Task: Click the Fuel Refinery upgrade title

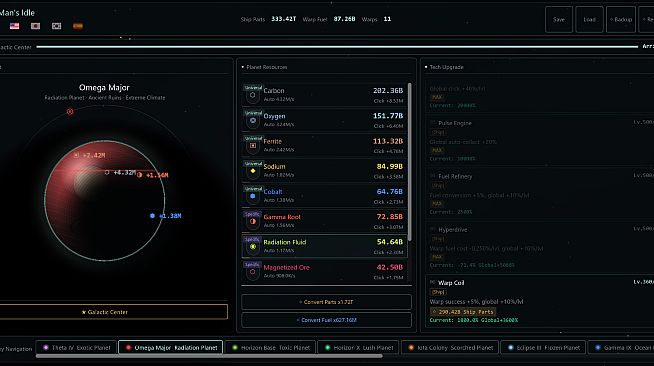Action: (455, 176)
